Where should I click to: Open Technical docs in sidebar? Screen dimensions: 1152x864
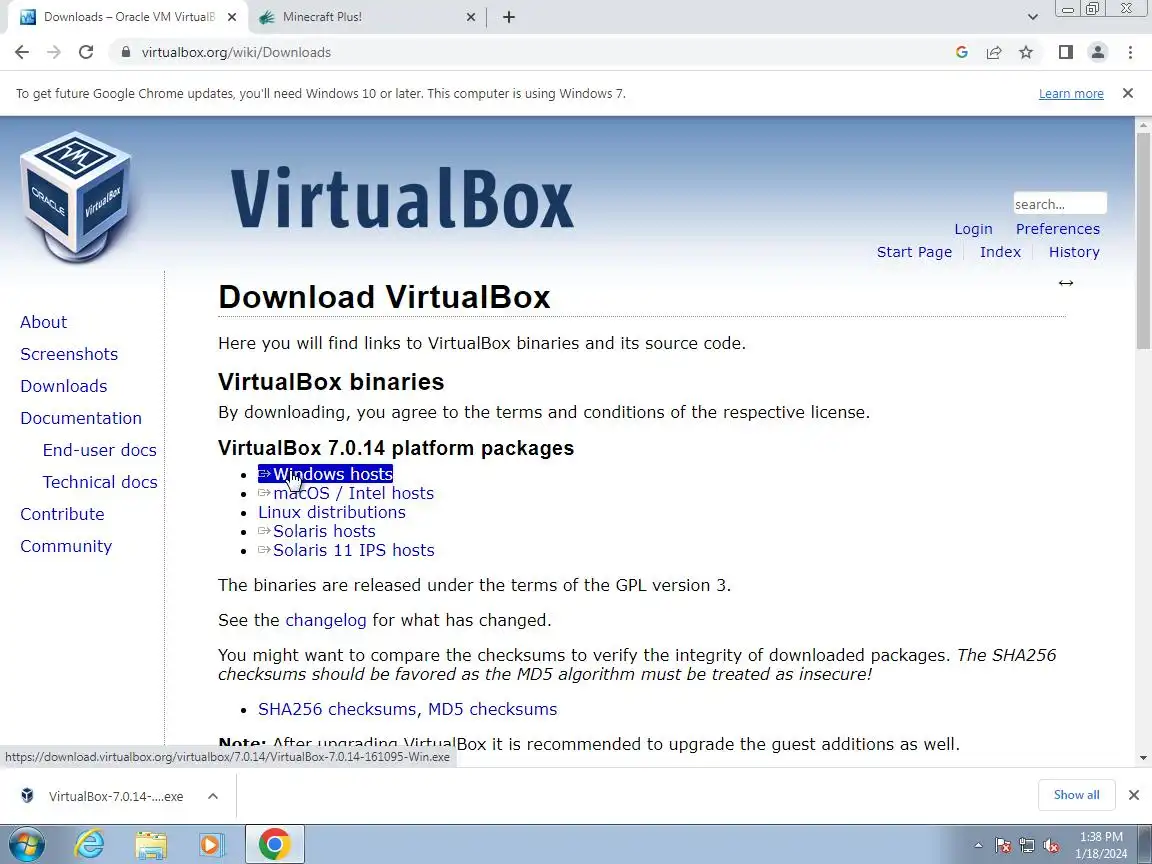100,482
